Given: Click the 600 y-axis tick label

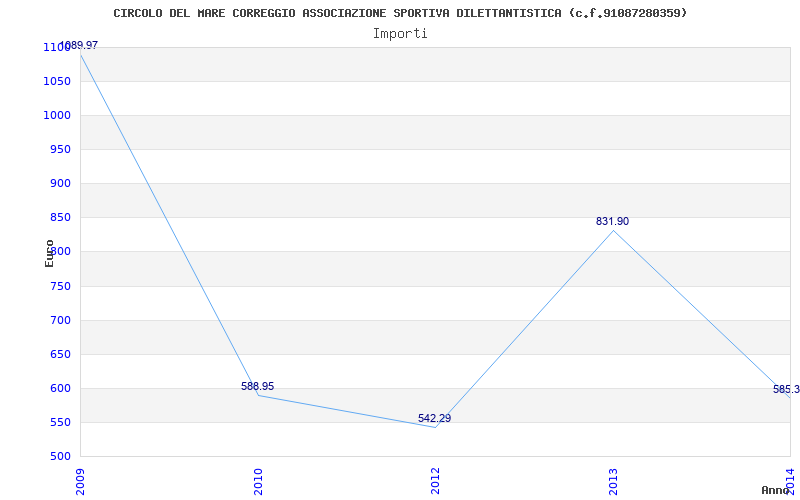Looking at the screenshot, I should click(x=60, y=388).
